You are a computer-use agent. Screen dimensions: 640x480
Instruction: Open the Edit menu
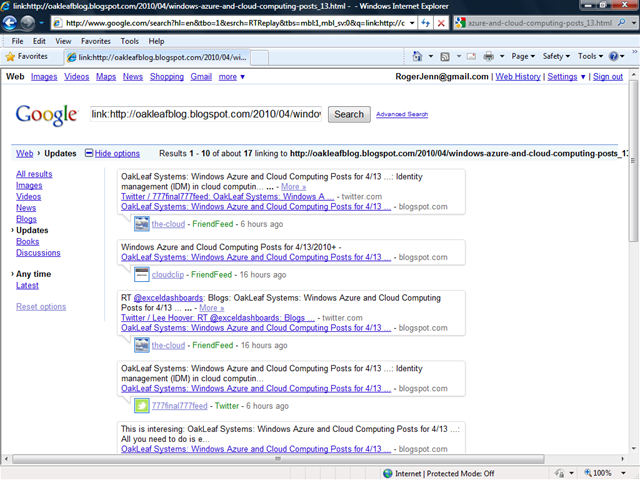pyautogui.click(x=39, y=41)
